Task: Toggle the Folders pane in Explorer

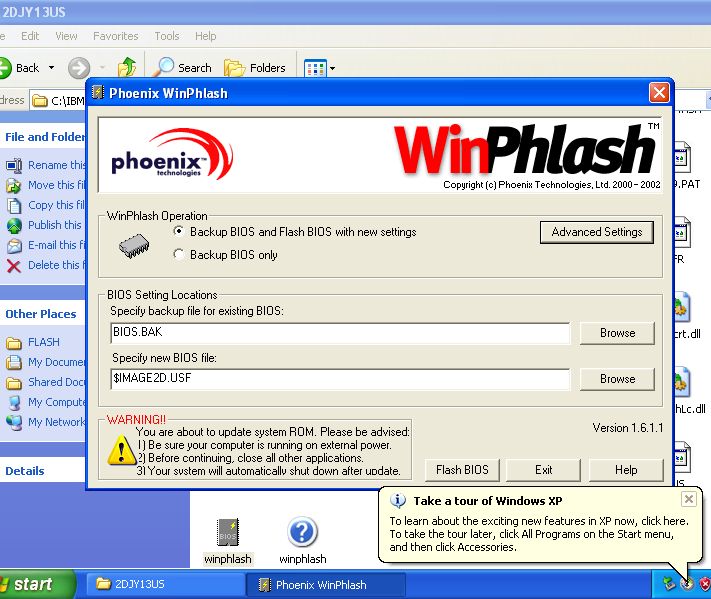Action: point(255,68)
